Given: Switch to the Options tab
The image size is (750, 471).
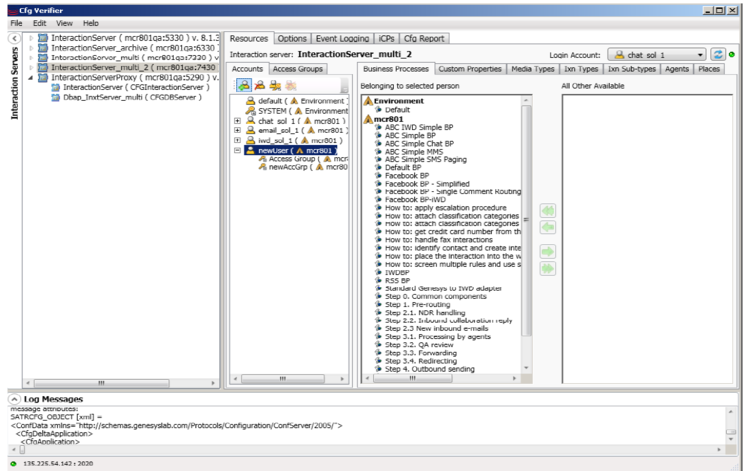Looking at the screenshot, I should coord(292,39).
